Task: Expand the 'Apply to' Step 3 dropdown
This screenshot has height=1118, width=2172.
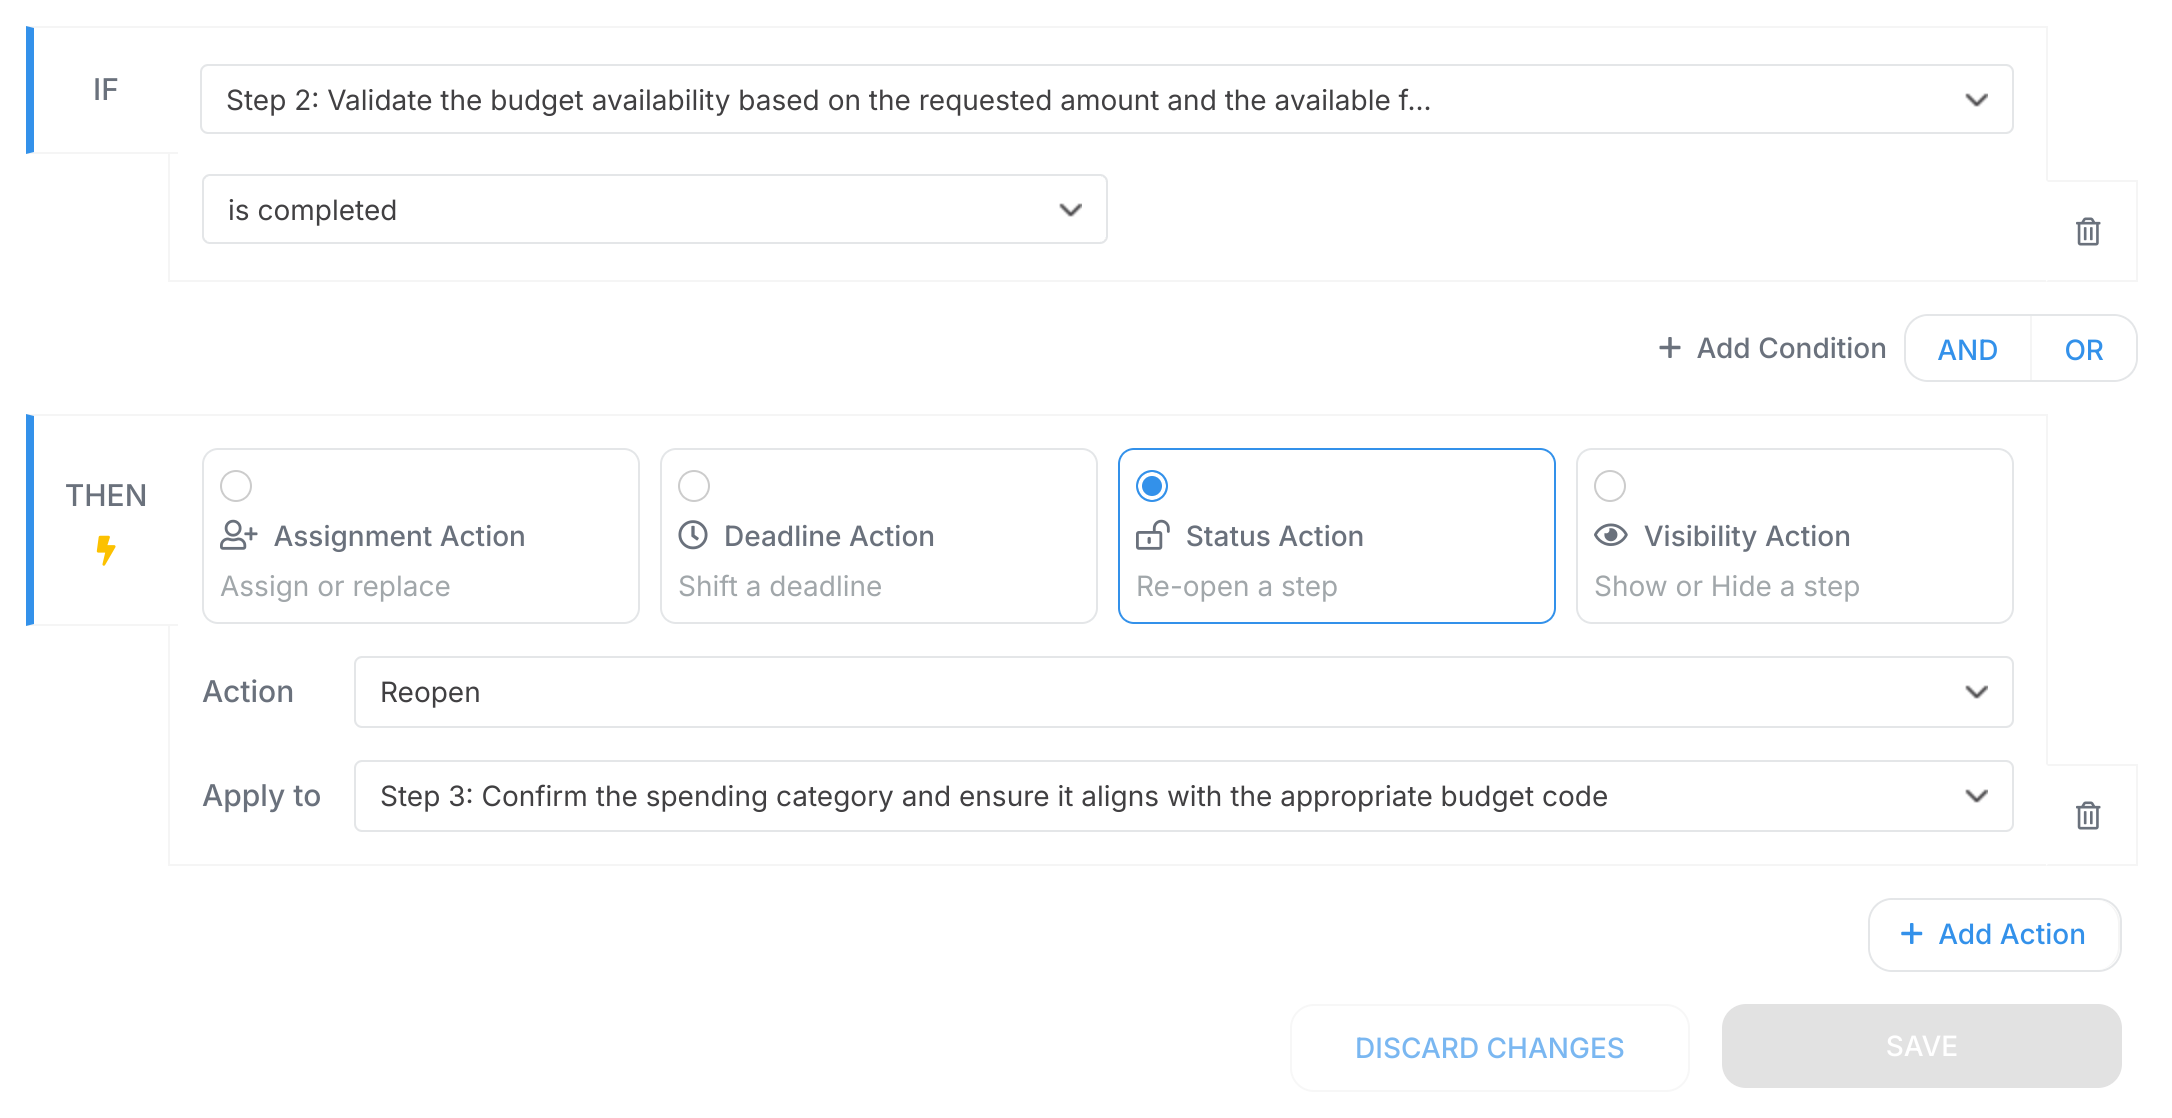Action: pyautogui.click(x=1183, y=796)
